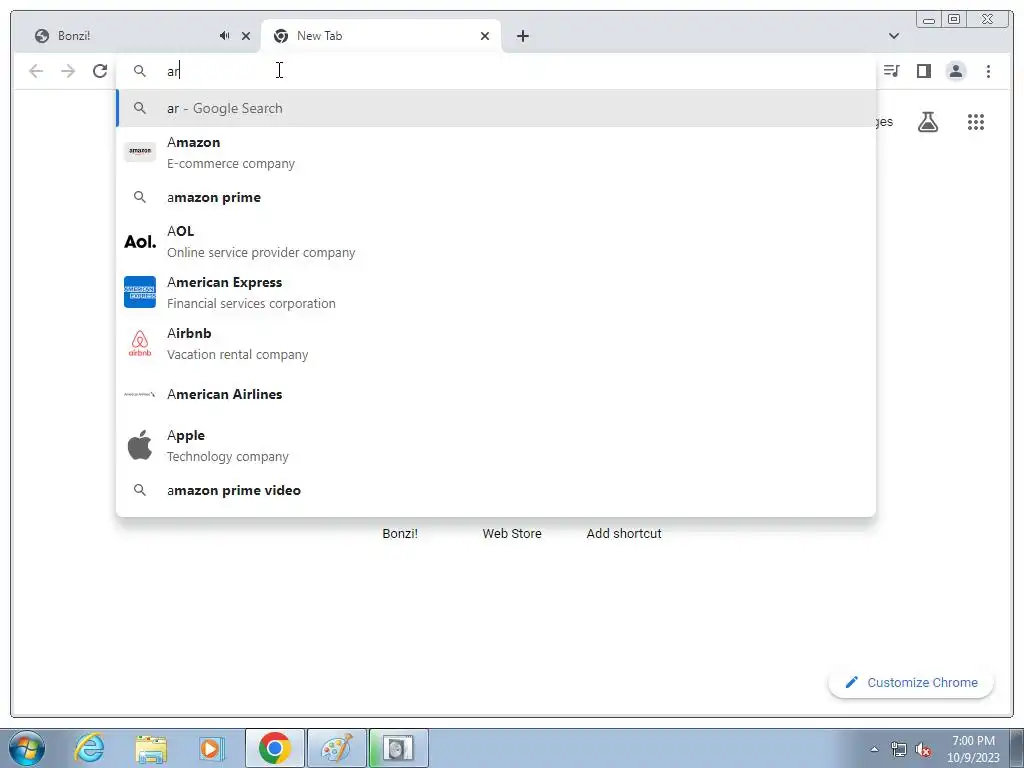Pick the American Airlines suggestion

coord(496,394)
